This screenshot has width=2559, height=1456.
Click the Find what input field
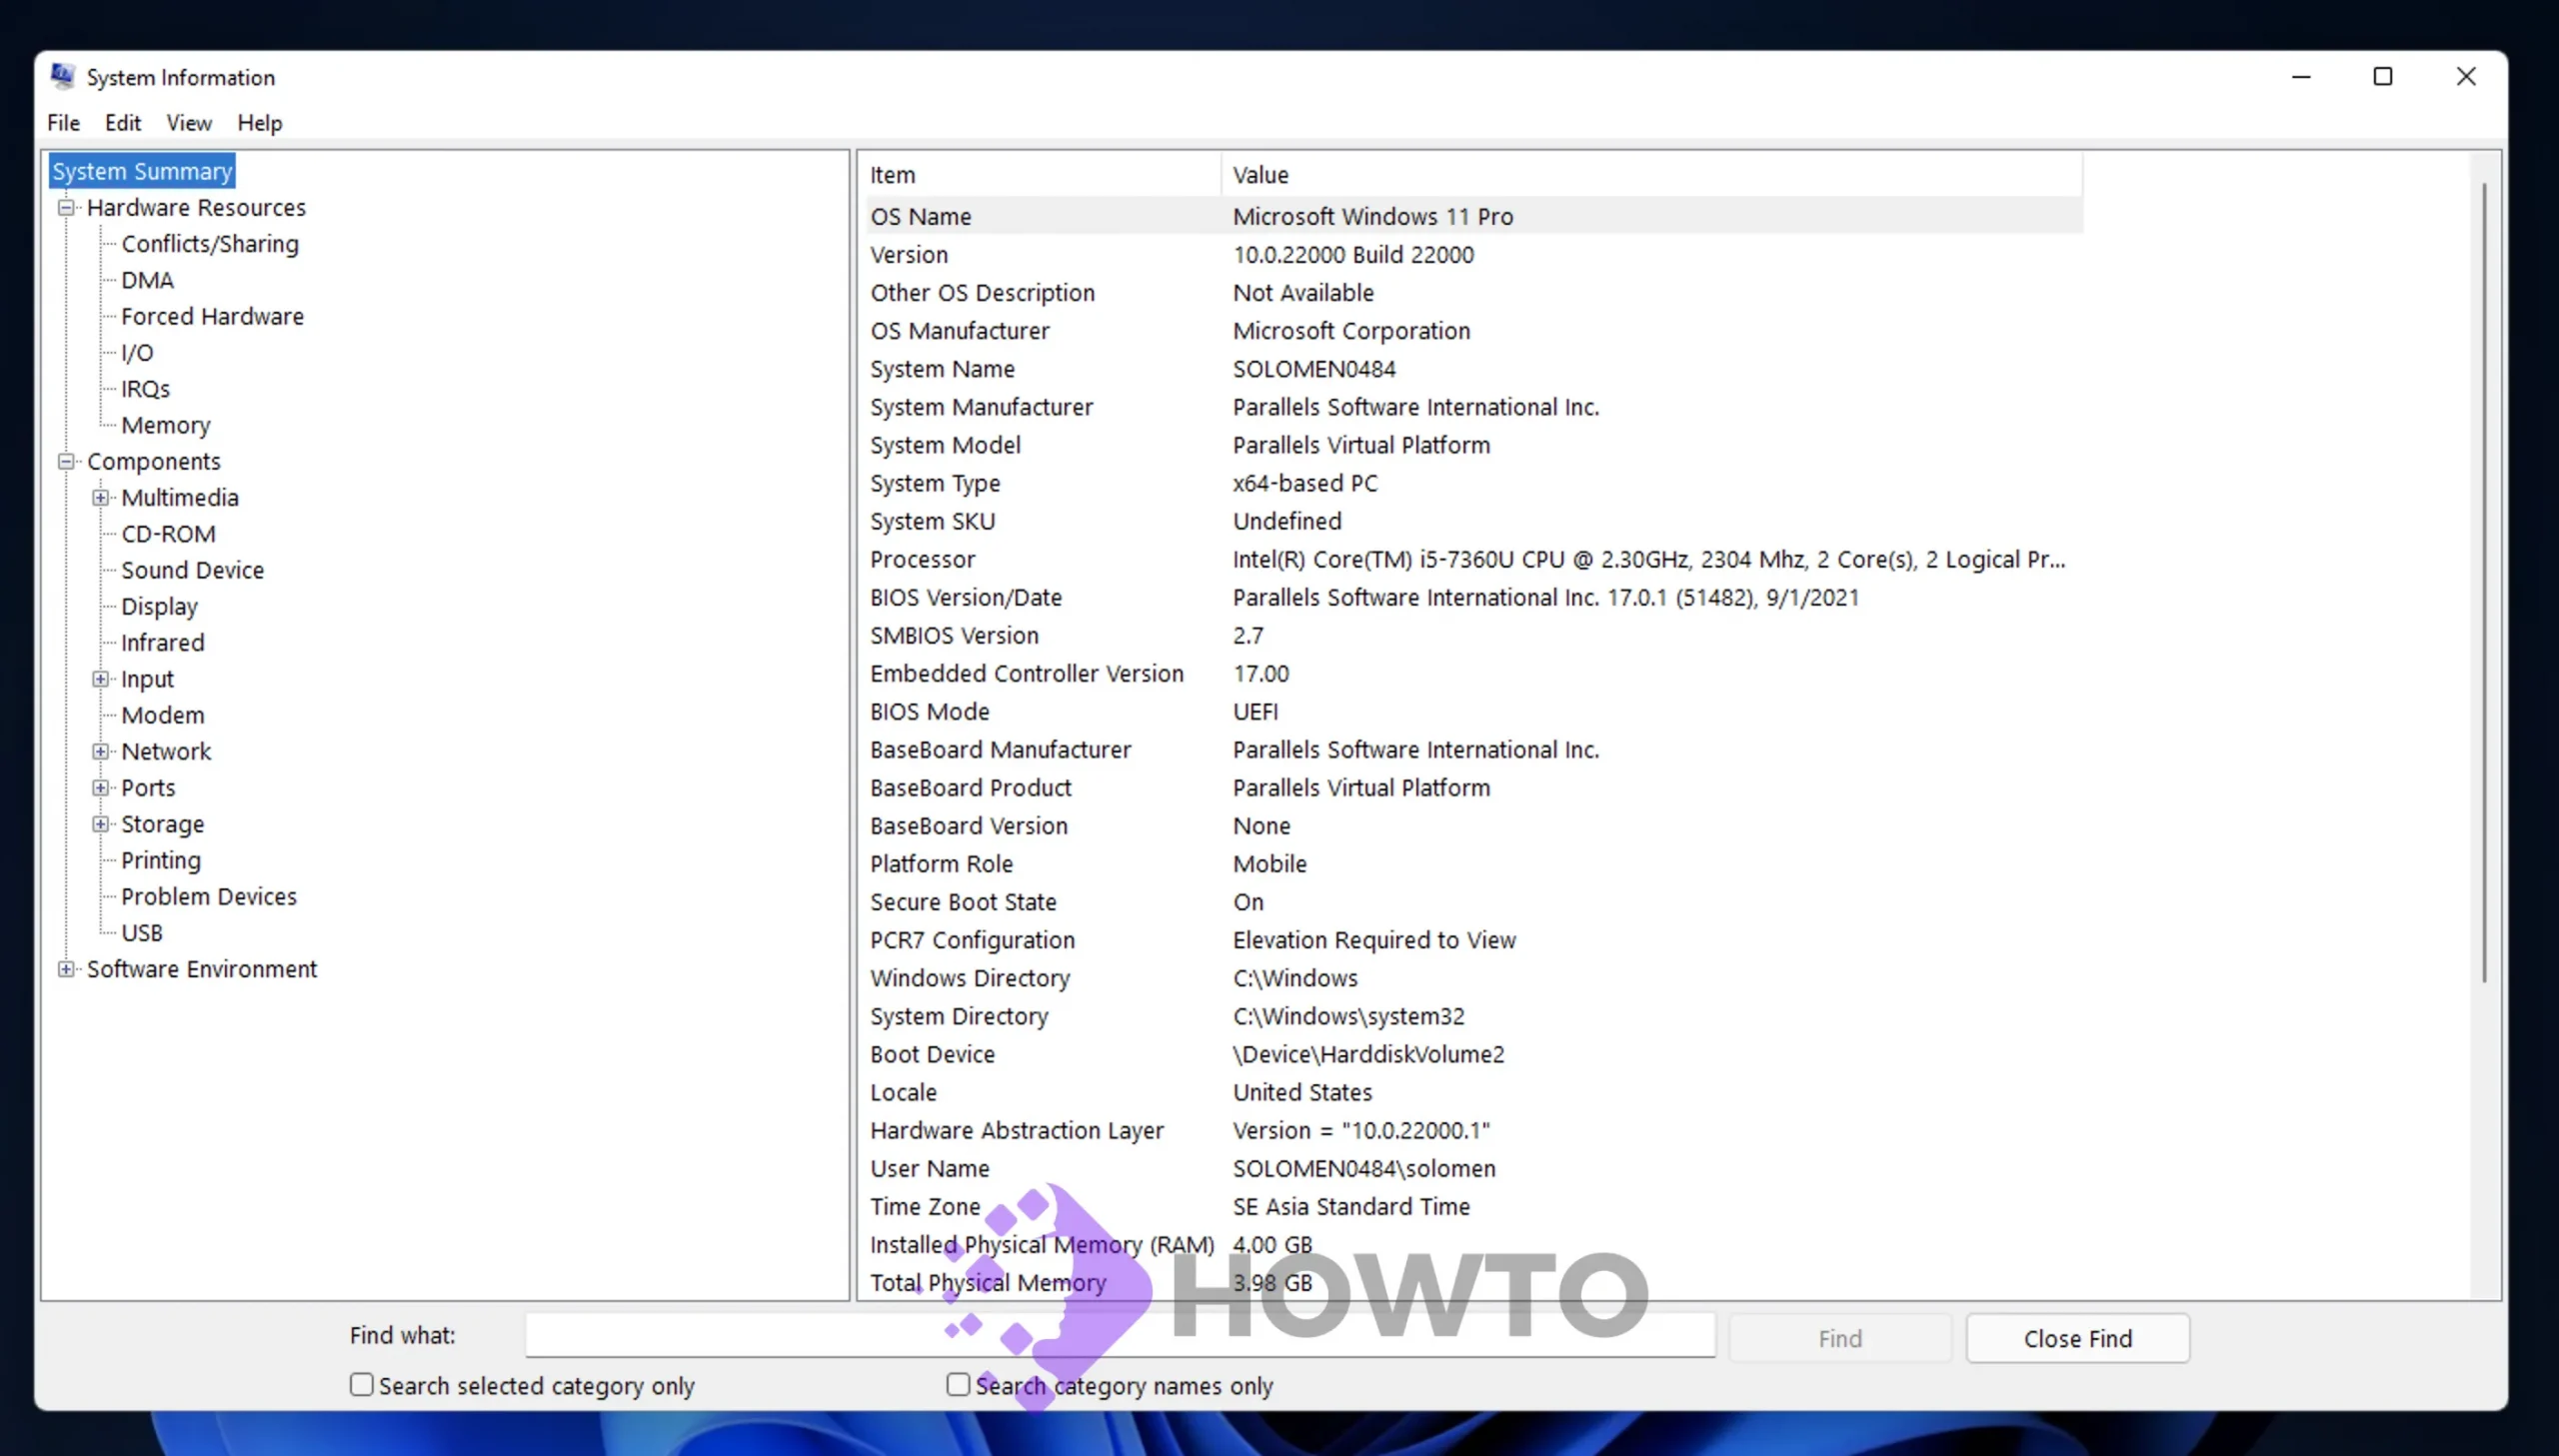pyautogui.click(x=1120, y=1335)
